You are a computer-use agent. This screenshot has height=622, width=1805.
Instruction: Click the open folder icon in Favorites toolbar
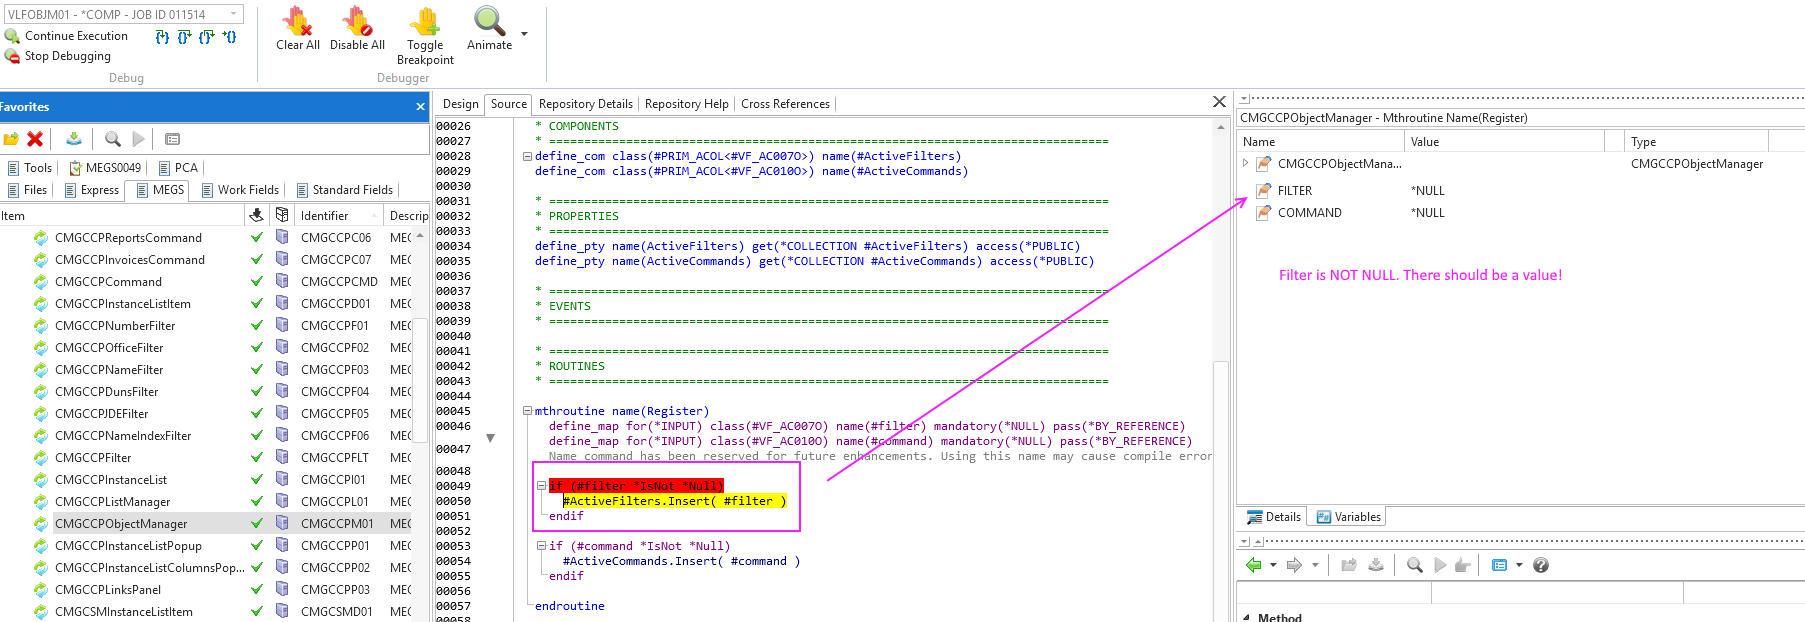point(11,139)
